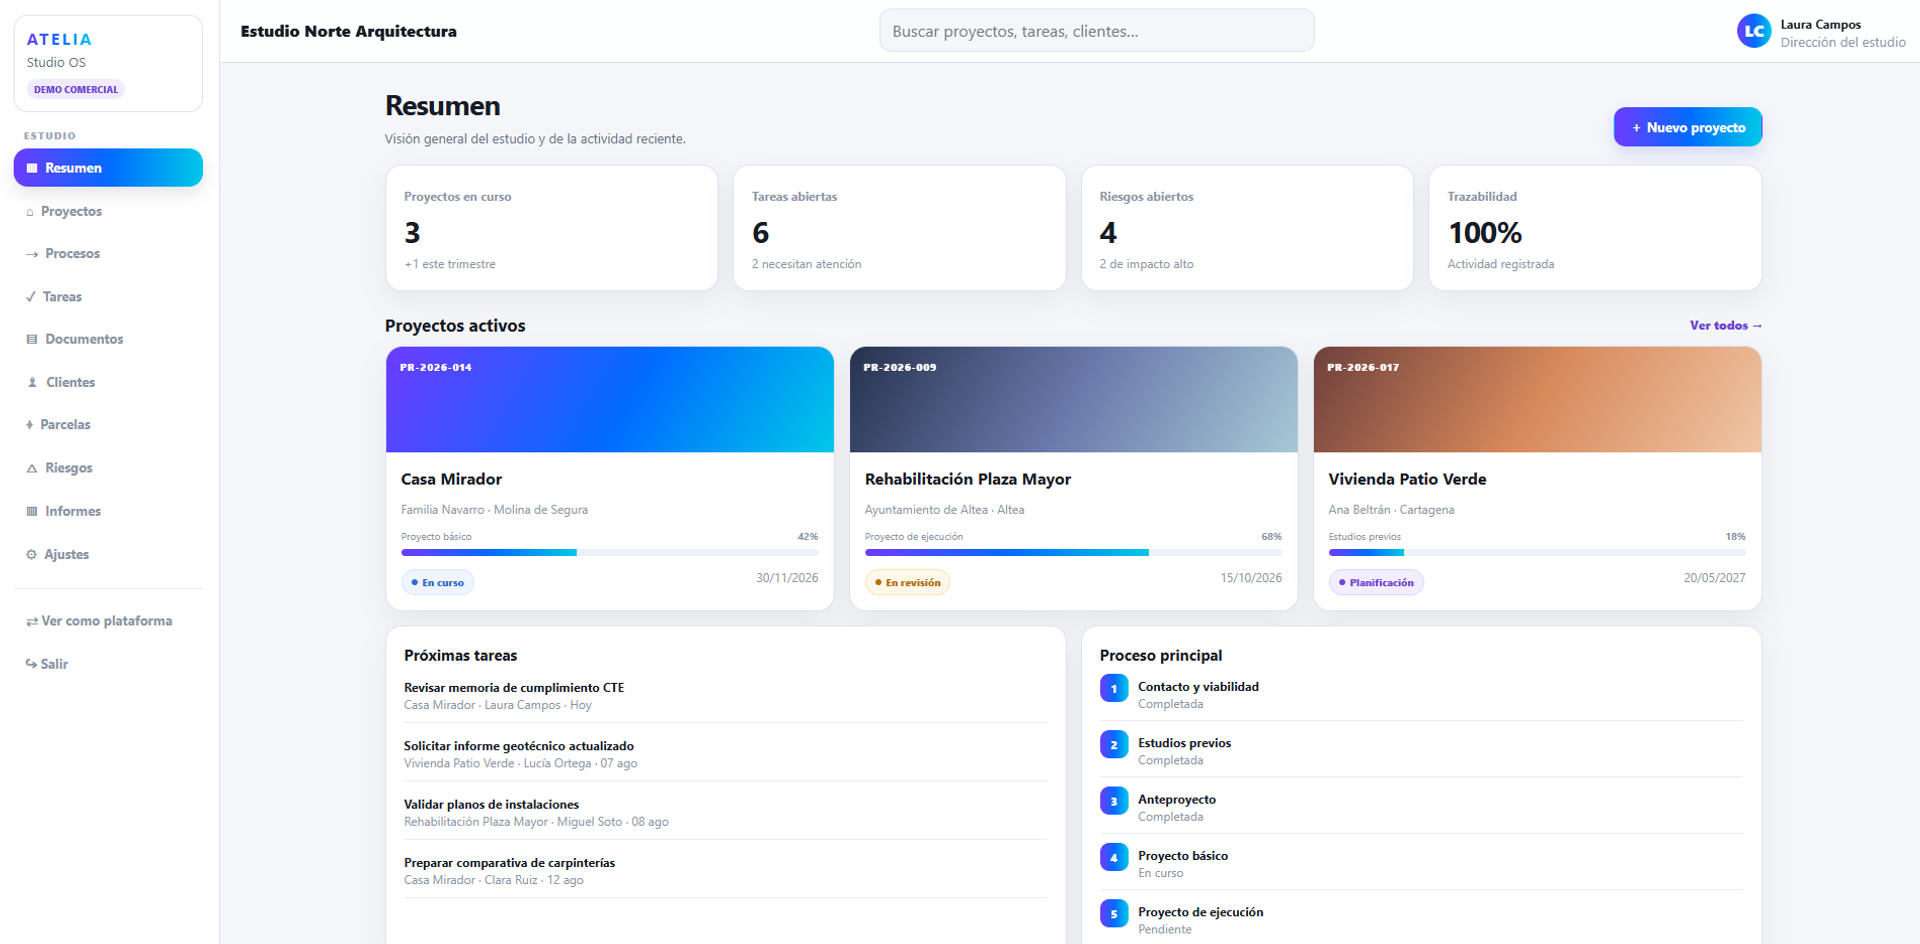Open the Documentos section
1920x944 pixels.
[108, 340]
